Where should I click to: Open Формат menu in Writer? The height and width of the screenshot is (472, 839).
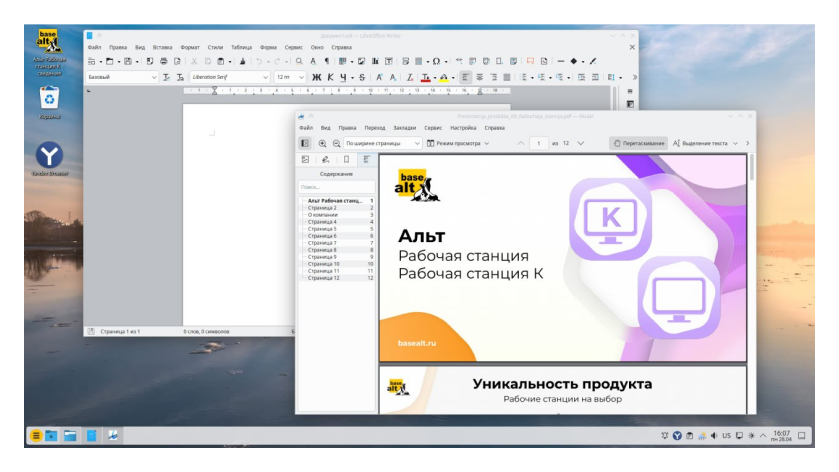tap(190, 47)
